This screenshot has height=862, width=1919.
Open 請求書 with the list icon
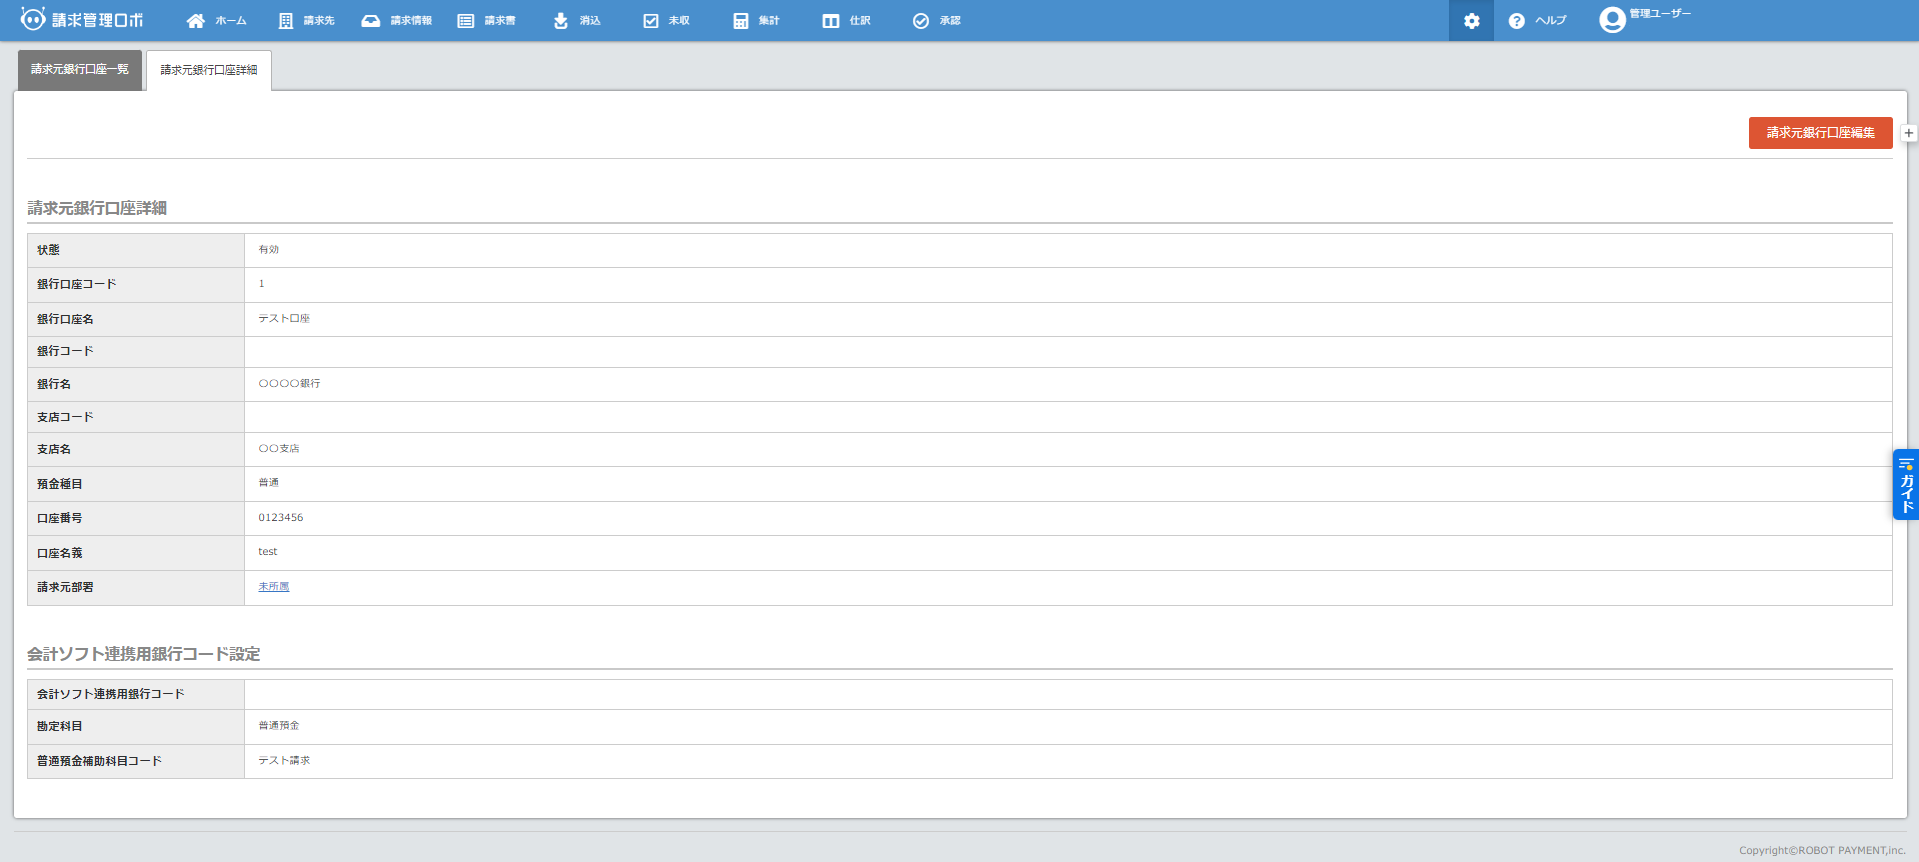[466, 21]
